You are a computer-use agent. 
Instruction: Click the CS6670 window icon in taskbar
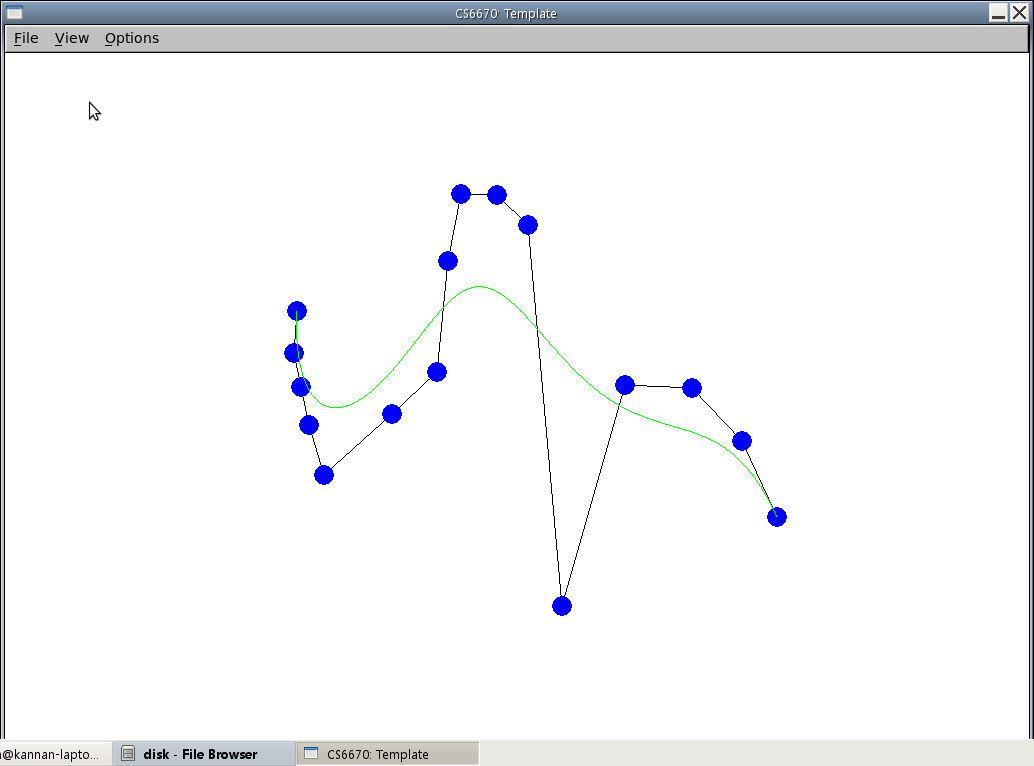click(311, 754)
